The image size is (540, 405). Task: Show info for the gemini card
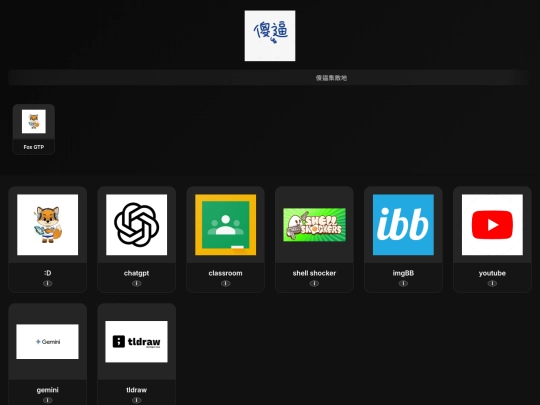pyautogui.click(x=48, y=400)
